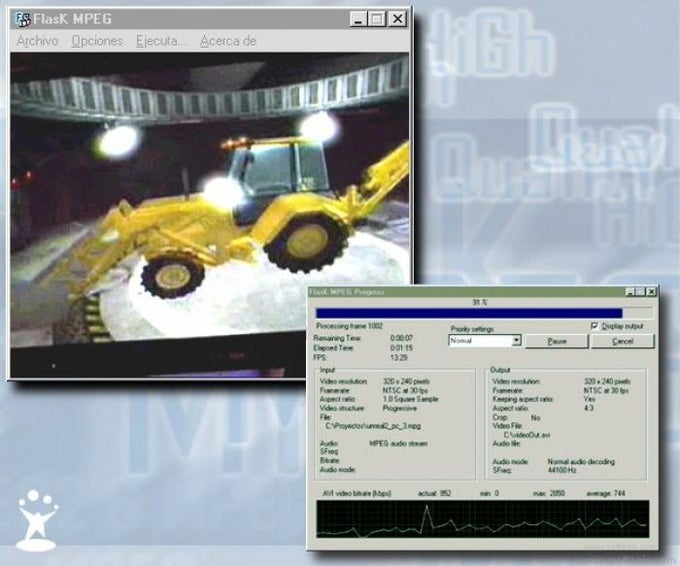Click the output aspect ratio value 4:3
Image resolution: width=680 pixels, height=566 pixels.
tap(588, 408)
